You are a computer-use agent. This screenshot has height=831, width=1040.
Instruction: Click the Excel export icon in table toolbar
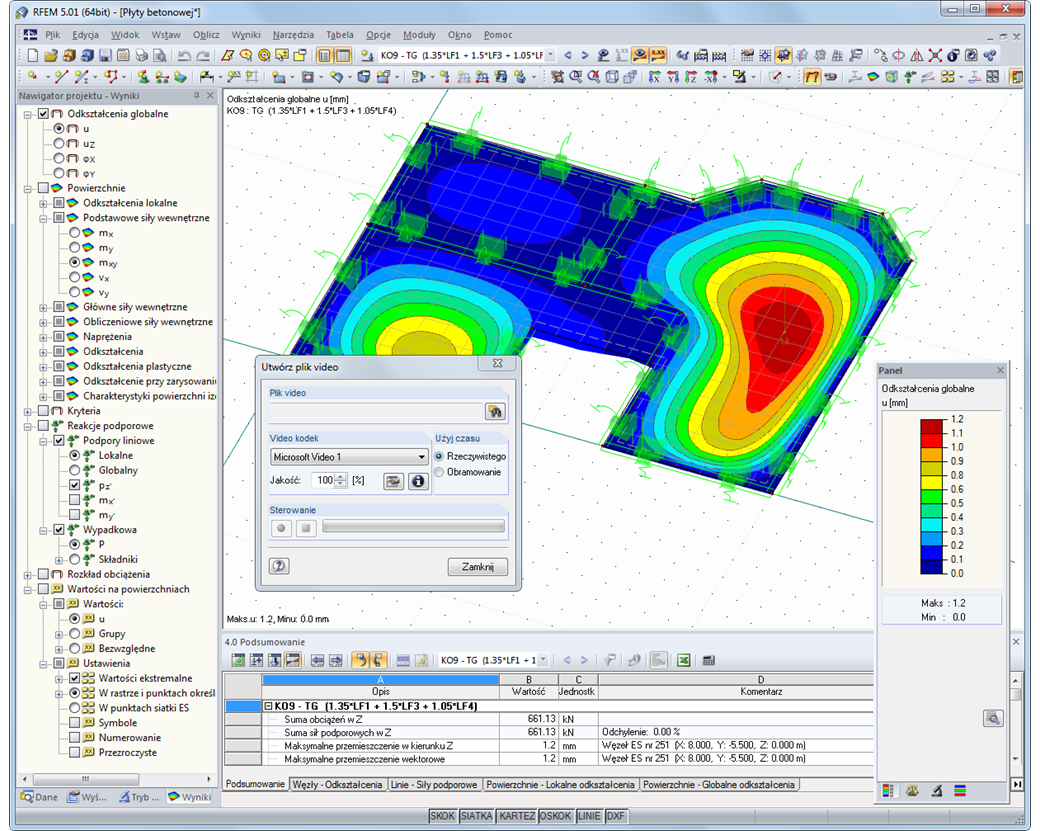(x=683, y=661)
